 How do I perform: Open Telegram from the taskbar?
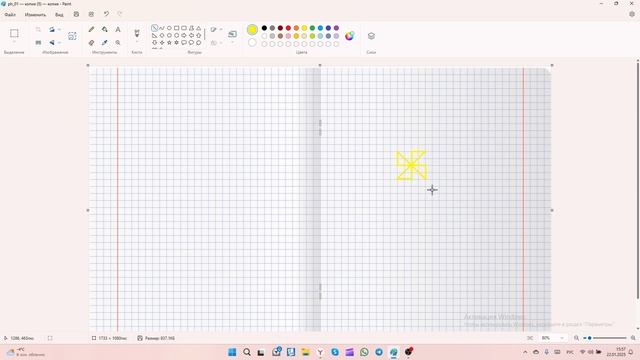379,352
